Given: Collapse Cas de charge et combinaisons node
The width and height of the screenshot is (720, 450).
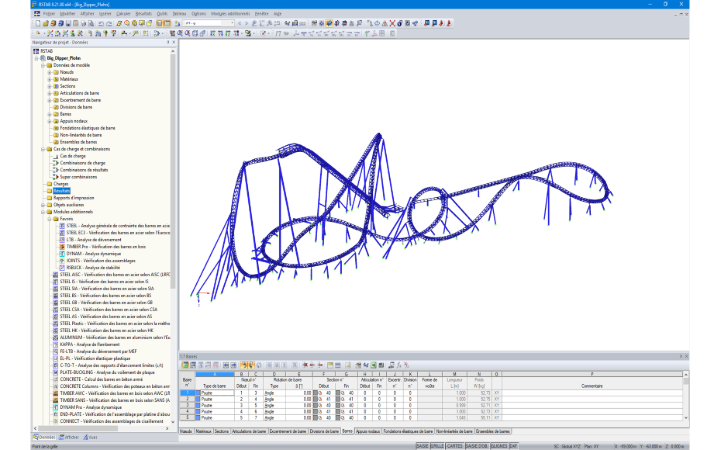Looking at the screenshot, I should tap(43, 149).
